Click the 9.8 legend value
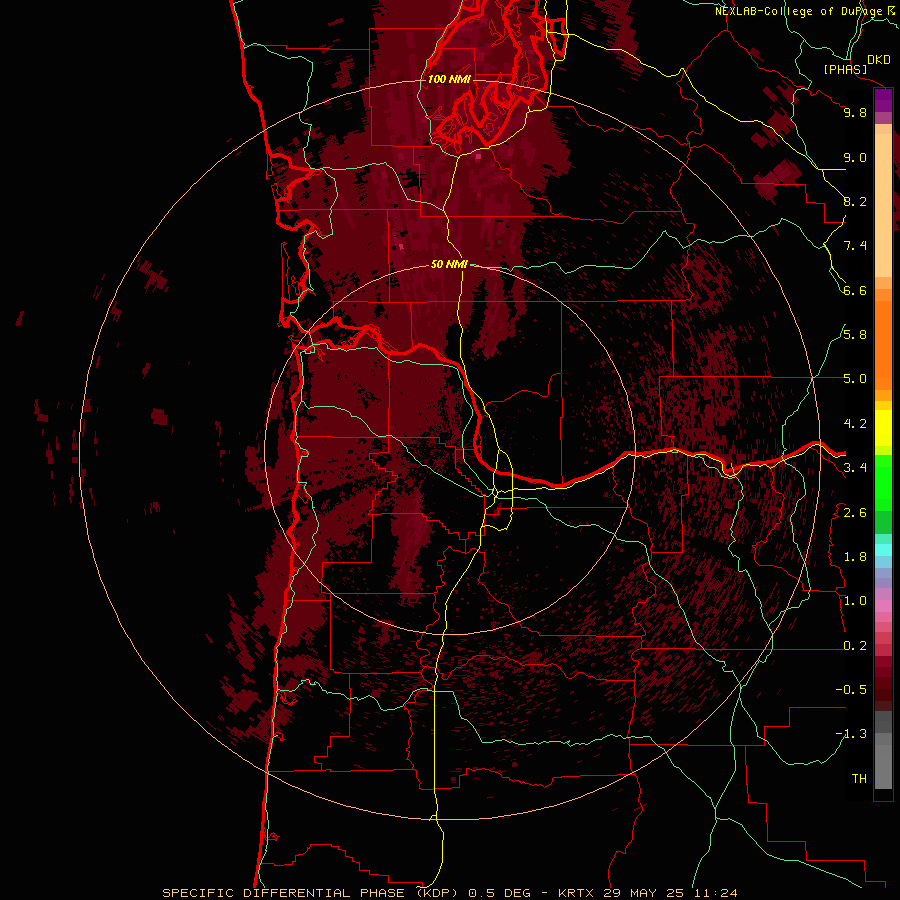Screen dimensions: 900x900 855,112
